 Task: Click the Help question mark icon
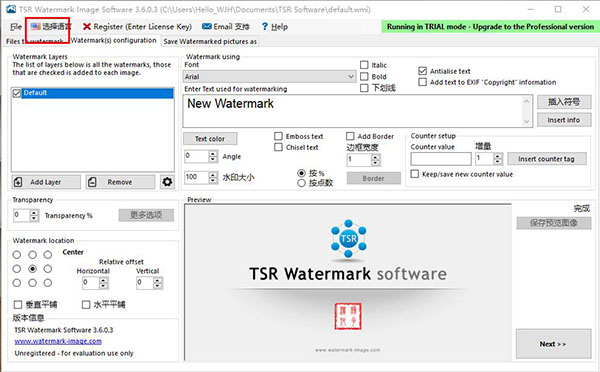point(265,26)
